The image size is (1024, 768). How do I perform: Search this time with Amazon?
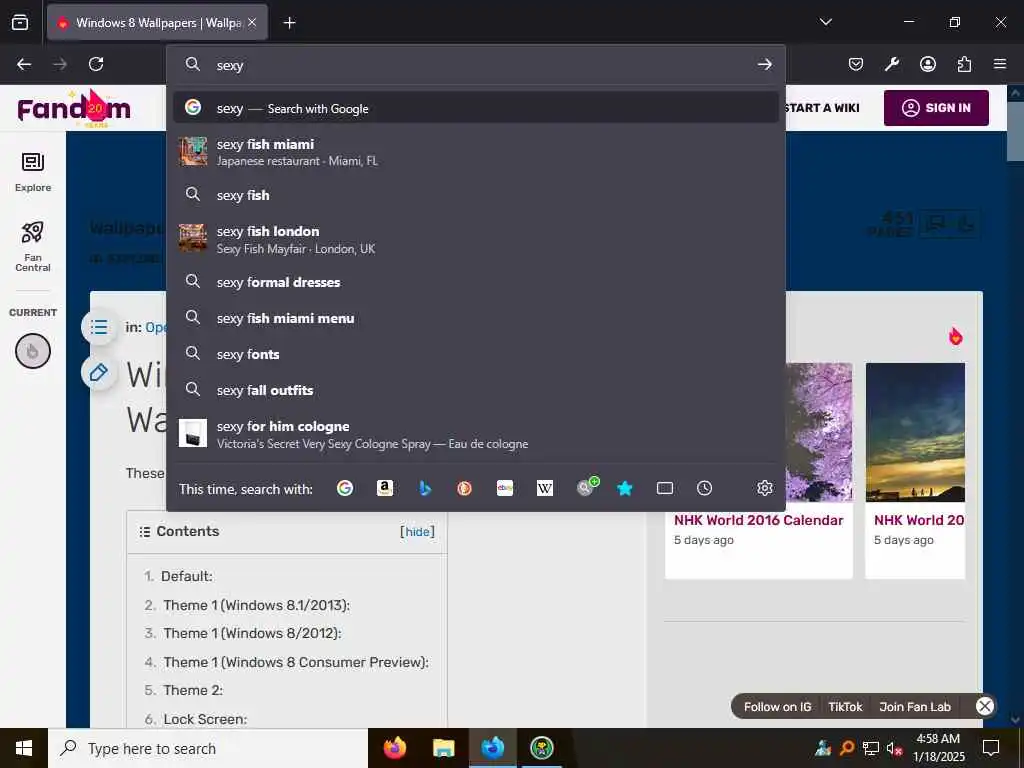coord(385,488)
